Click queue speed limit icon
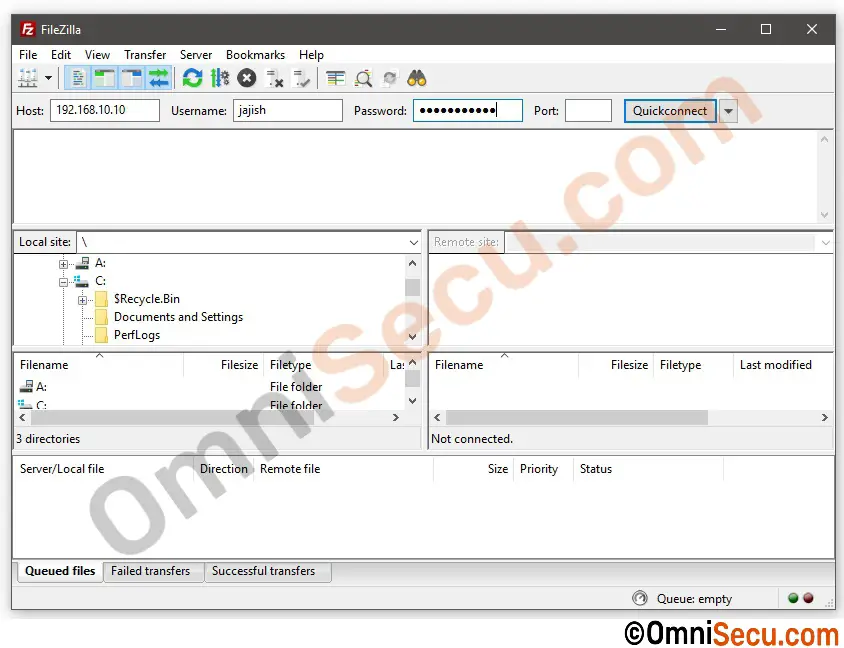This screenshot has width=844, height=648. pyautogui.click(x=639, y=598)
